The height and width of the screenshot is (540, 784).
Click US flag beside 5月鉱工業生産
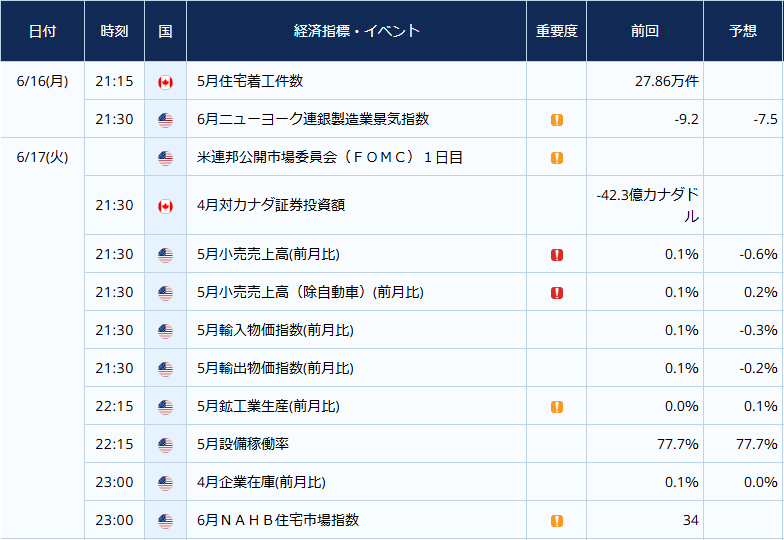click(x=166, y=407)
